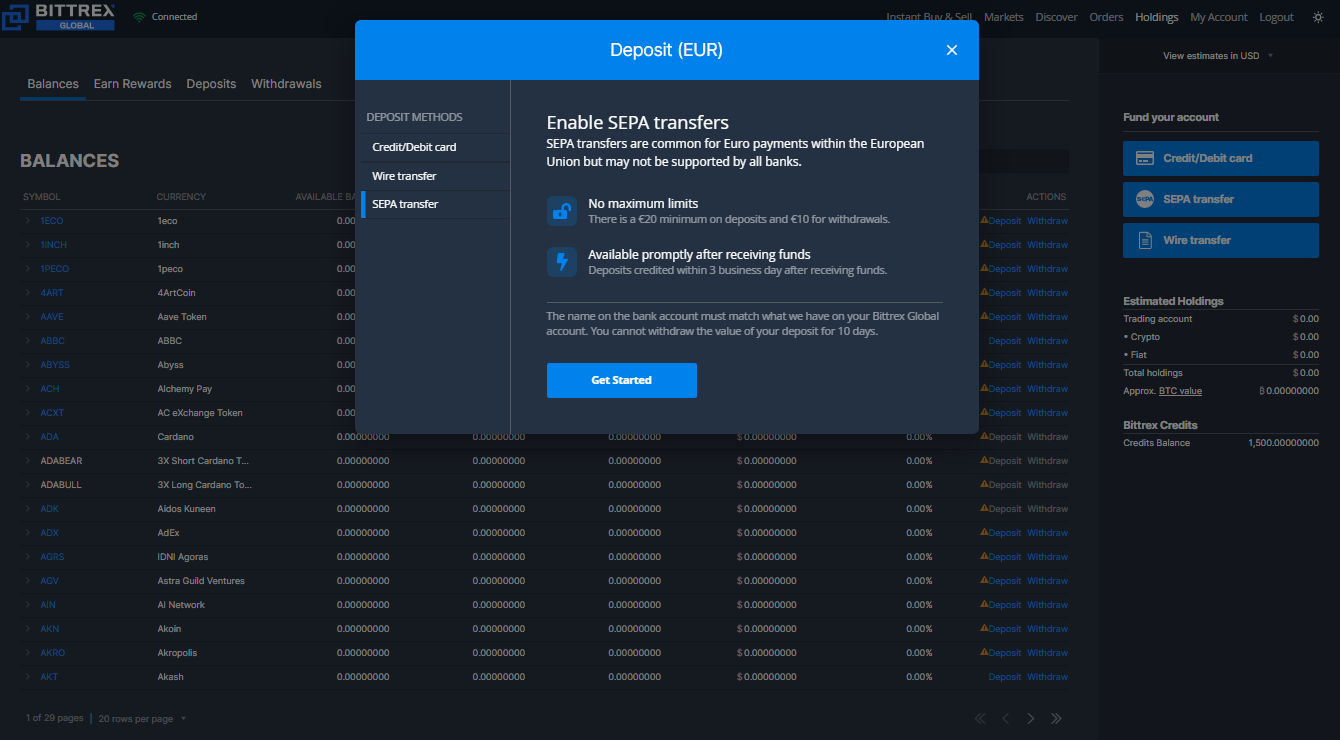1340x740 pixels.
Task: Expand the AAVE row chevron
Action: click(28, 317)
